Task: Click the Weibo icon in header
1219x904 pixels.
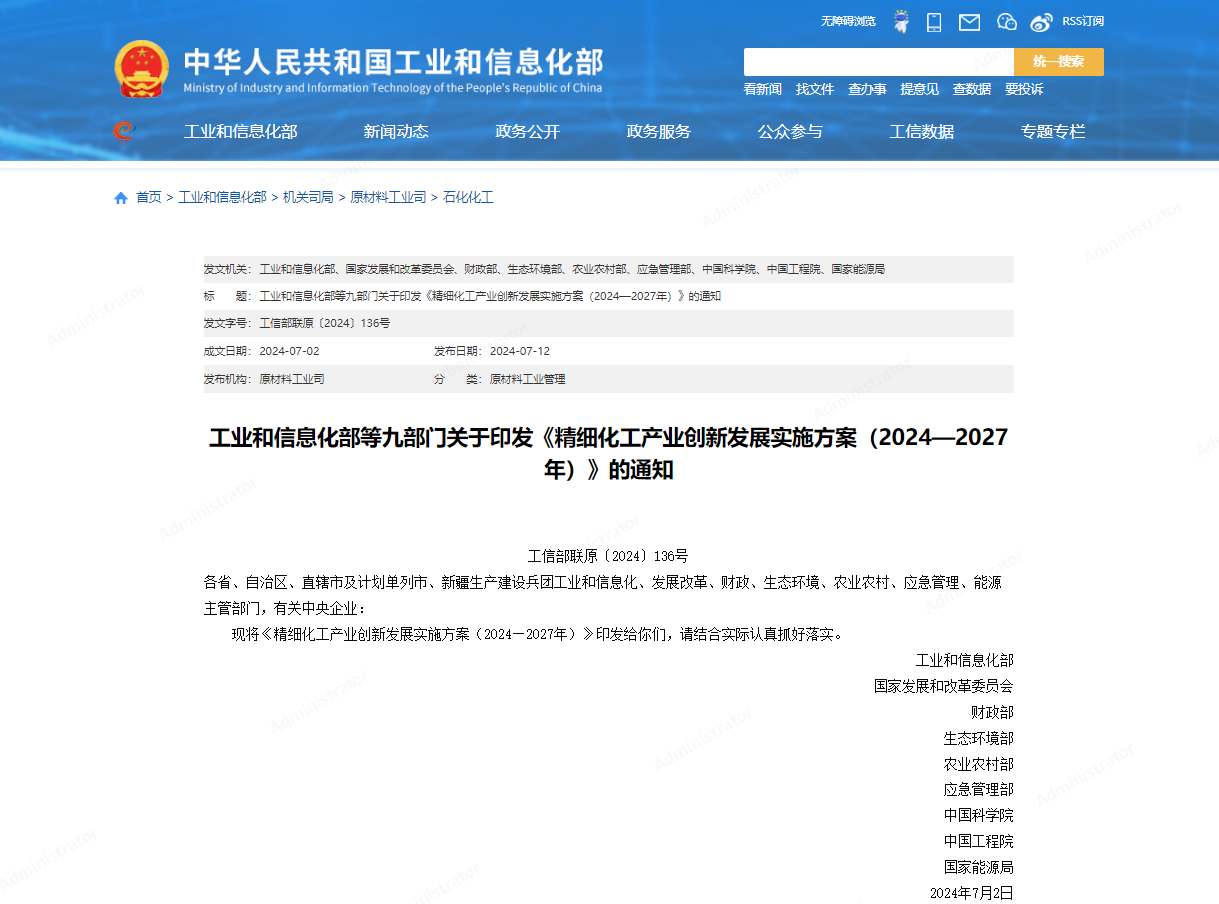Action: click(x=1042, y=22)
